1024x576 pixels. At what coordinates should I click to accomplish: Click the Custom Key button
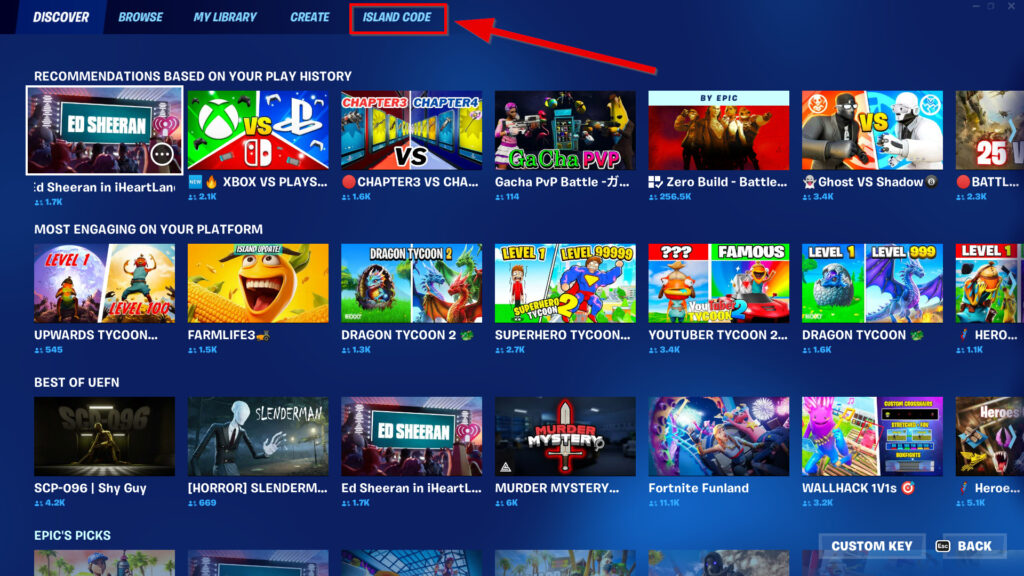click(x=872, y=546)
